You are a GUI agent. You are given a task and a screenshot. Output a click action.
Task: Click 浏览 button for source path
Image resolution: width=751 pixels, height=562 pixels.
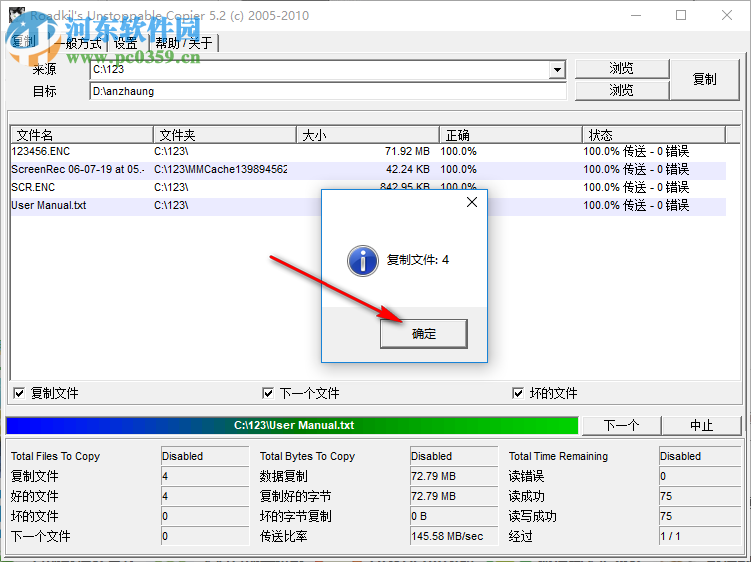(x=622, y=69)
